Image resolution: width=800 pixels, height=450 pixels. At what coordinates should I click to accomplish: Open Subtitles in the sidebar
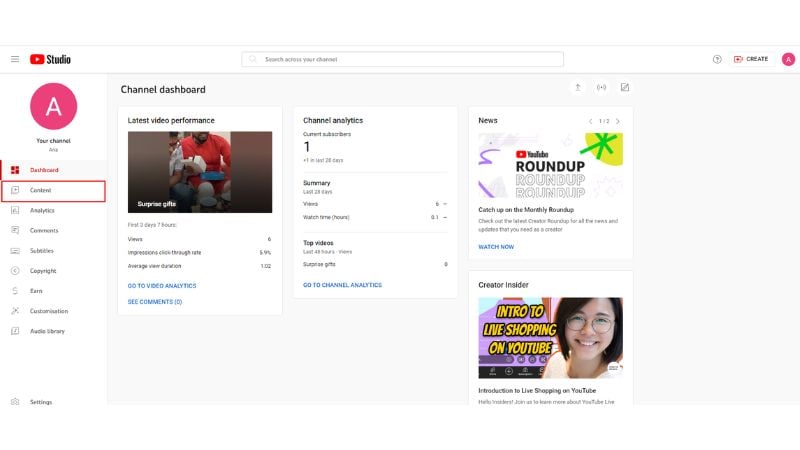[54, 251]
